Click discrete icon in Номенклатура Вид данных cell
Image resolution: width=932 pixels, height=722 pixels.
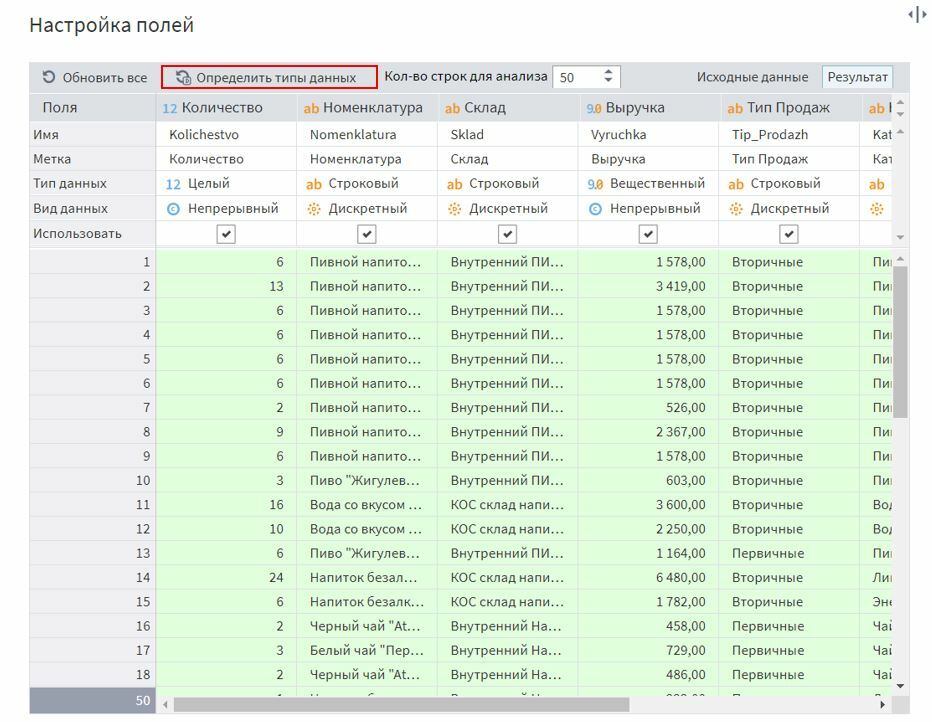[x=314, y=209]
